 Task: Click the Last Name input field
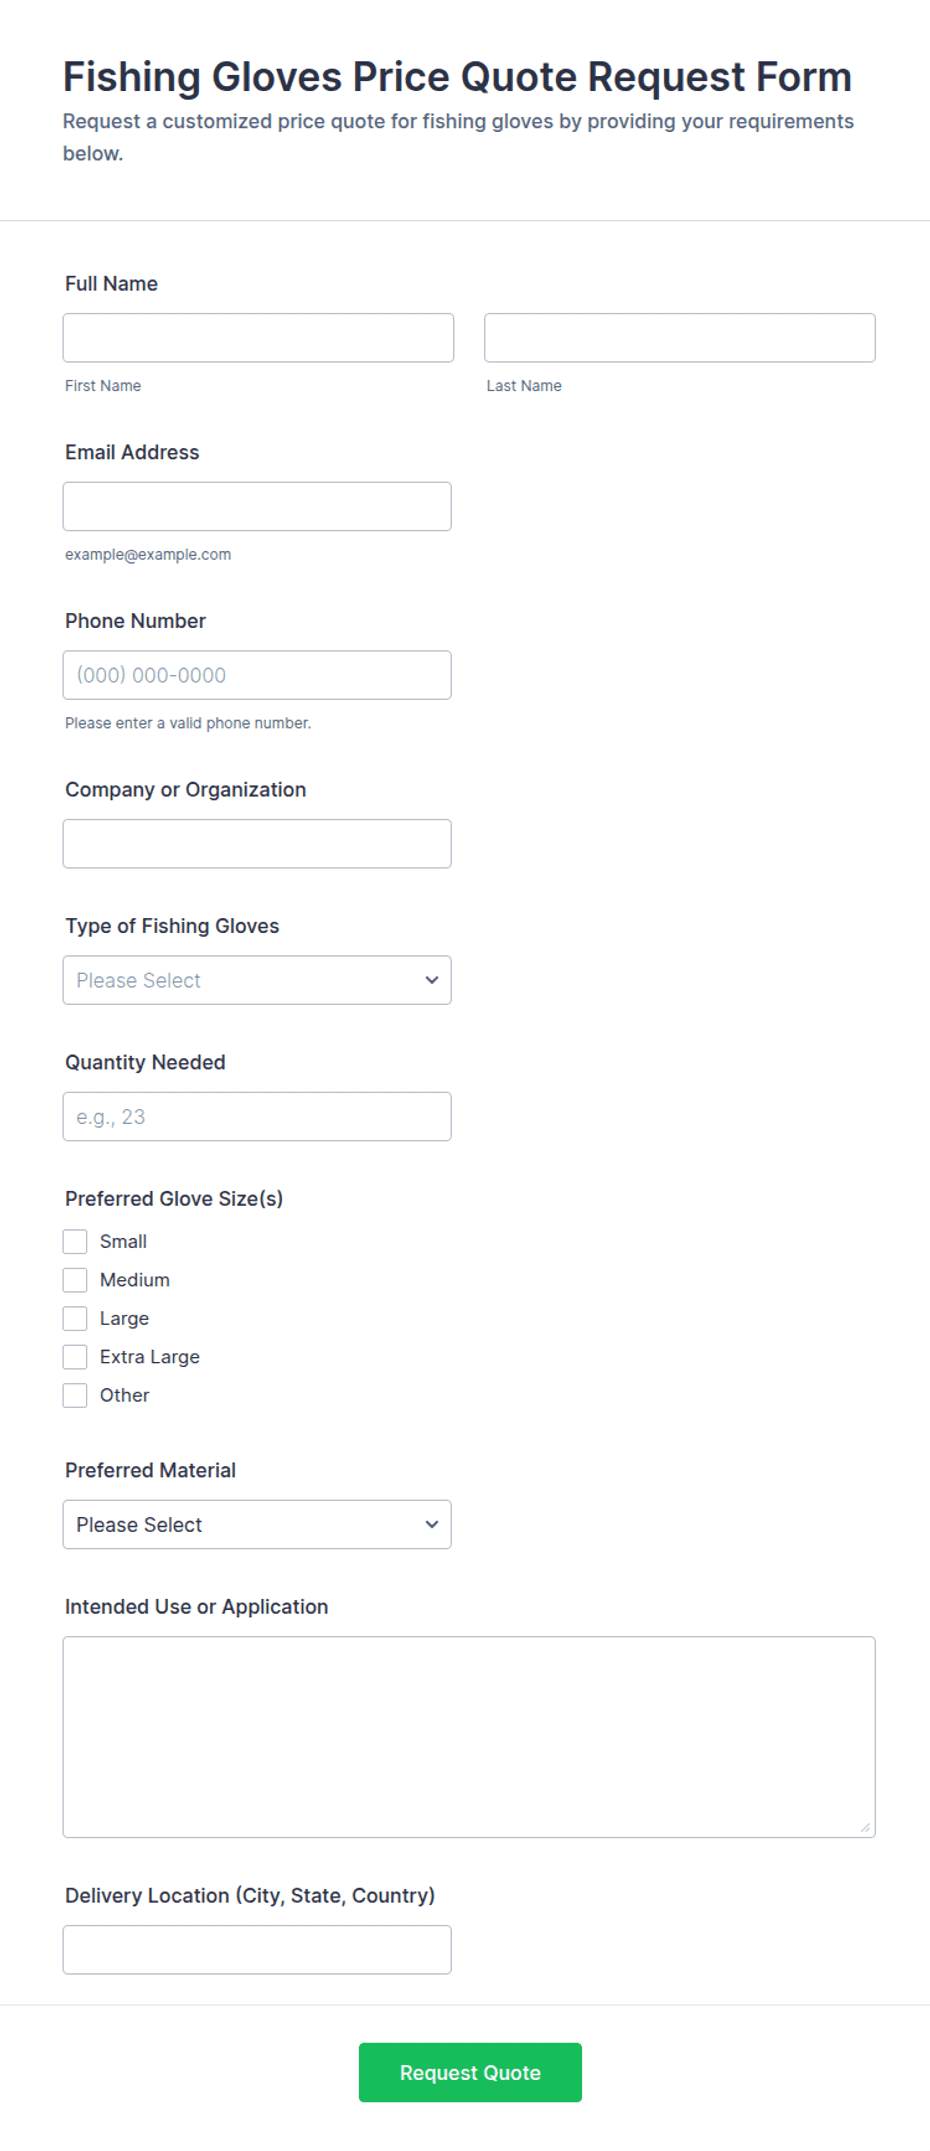click(x=680, y=338)
